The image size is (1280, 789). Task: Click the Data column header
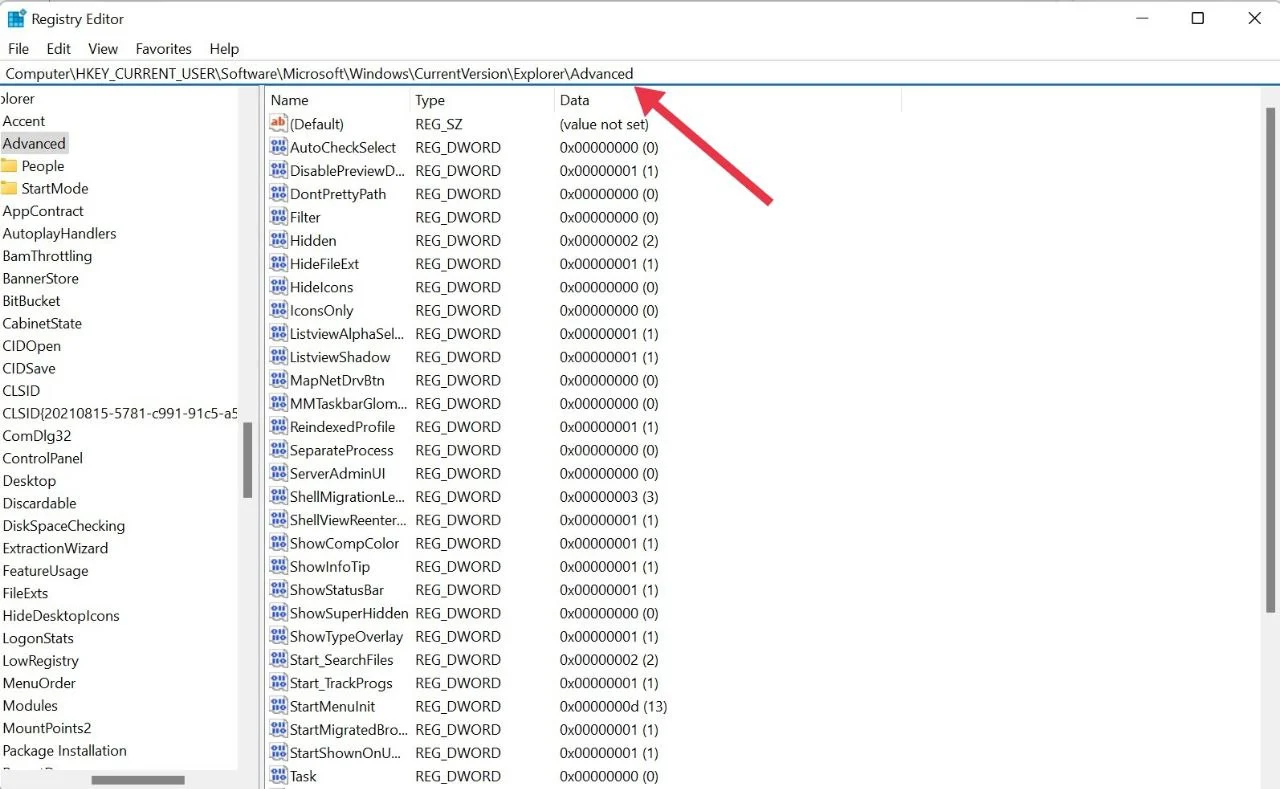tap(575, 100)
